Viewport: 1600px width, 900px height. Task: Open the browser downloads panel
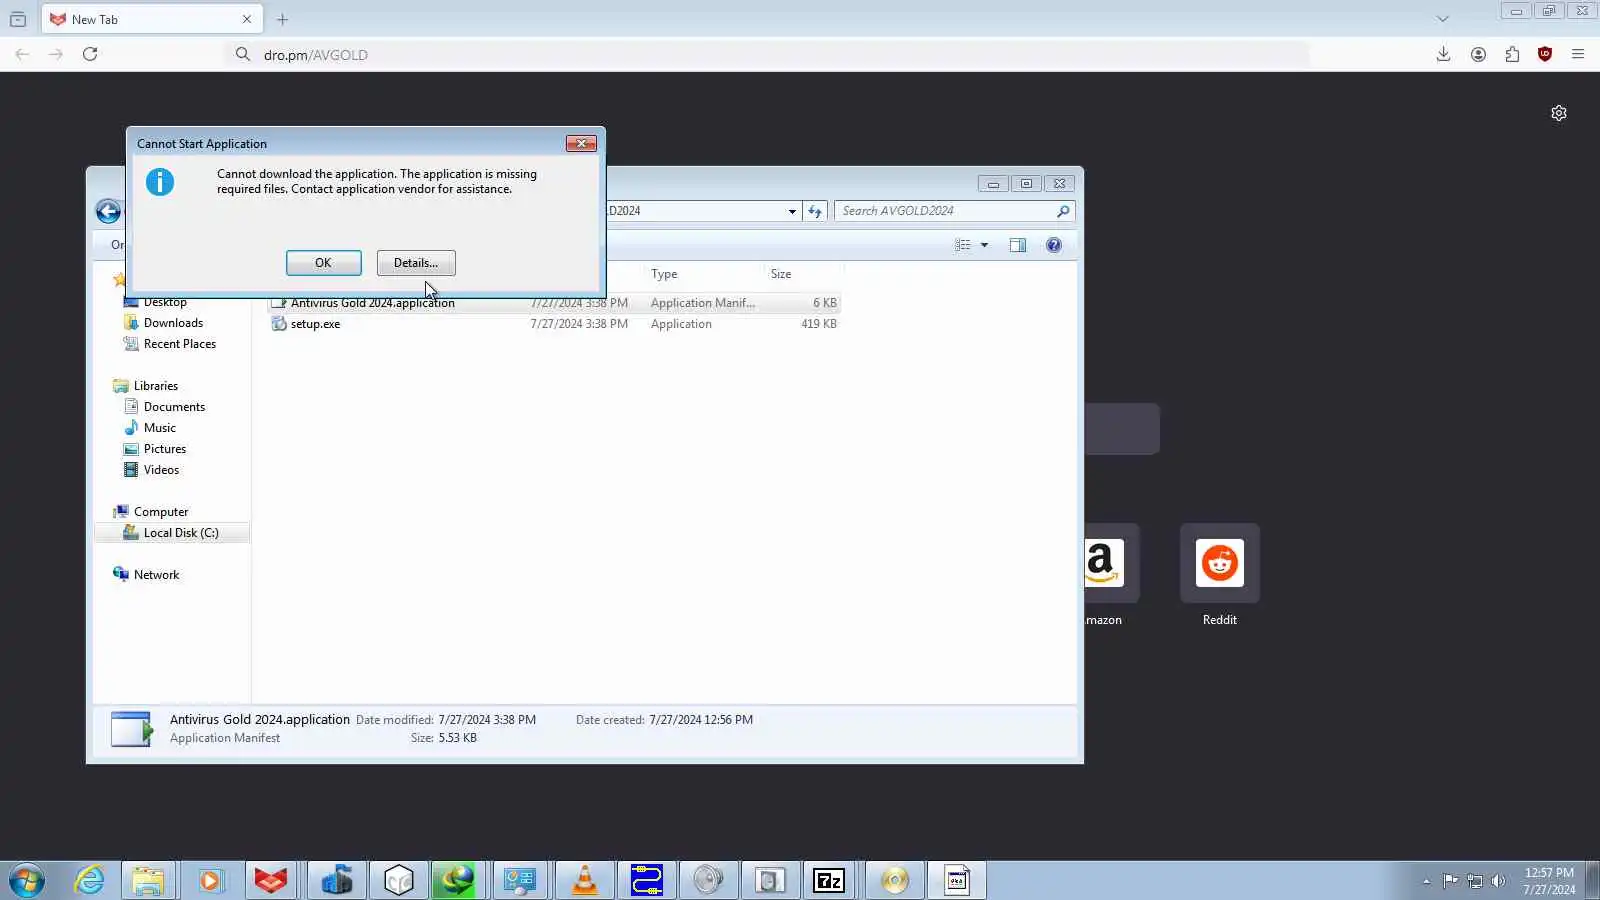(x=1443, y=54)
